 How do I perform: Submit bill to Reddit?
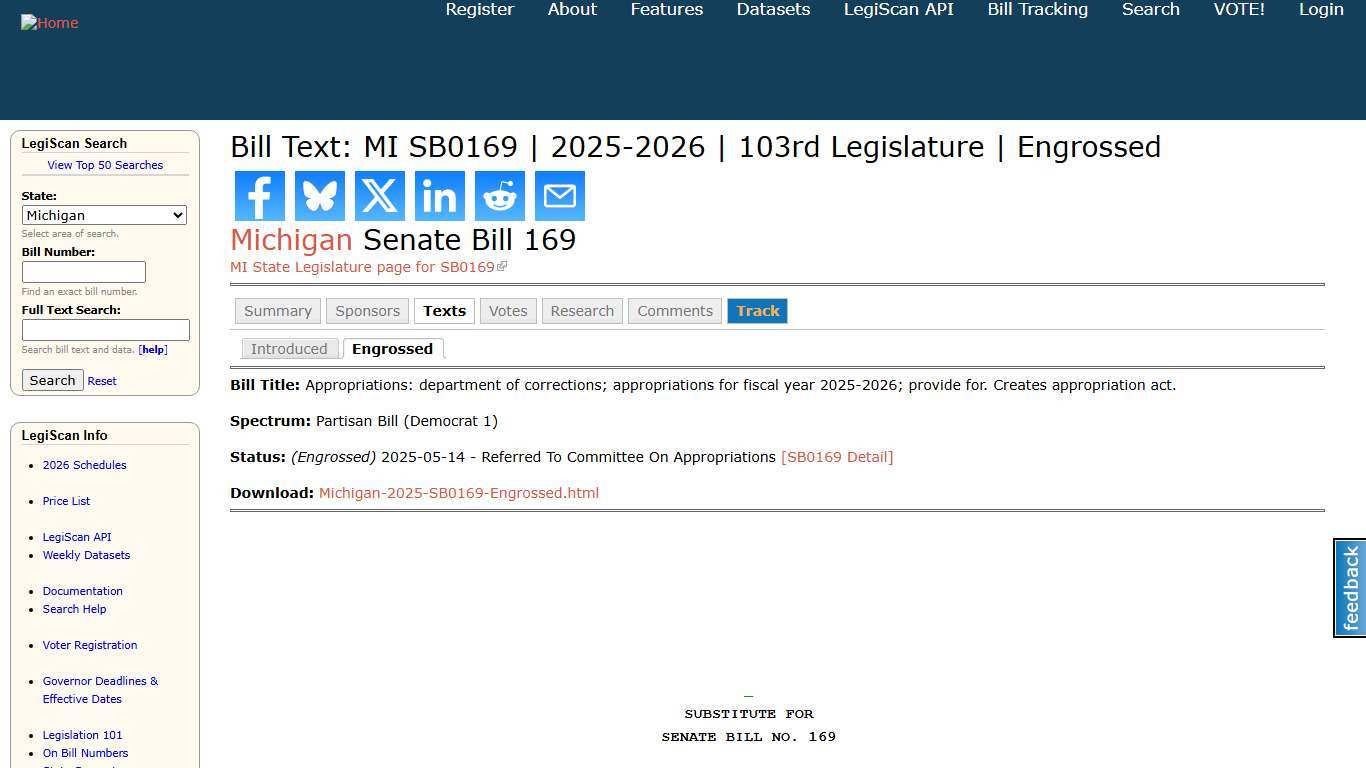pos(499,196)
